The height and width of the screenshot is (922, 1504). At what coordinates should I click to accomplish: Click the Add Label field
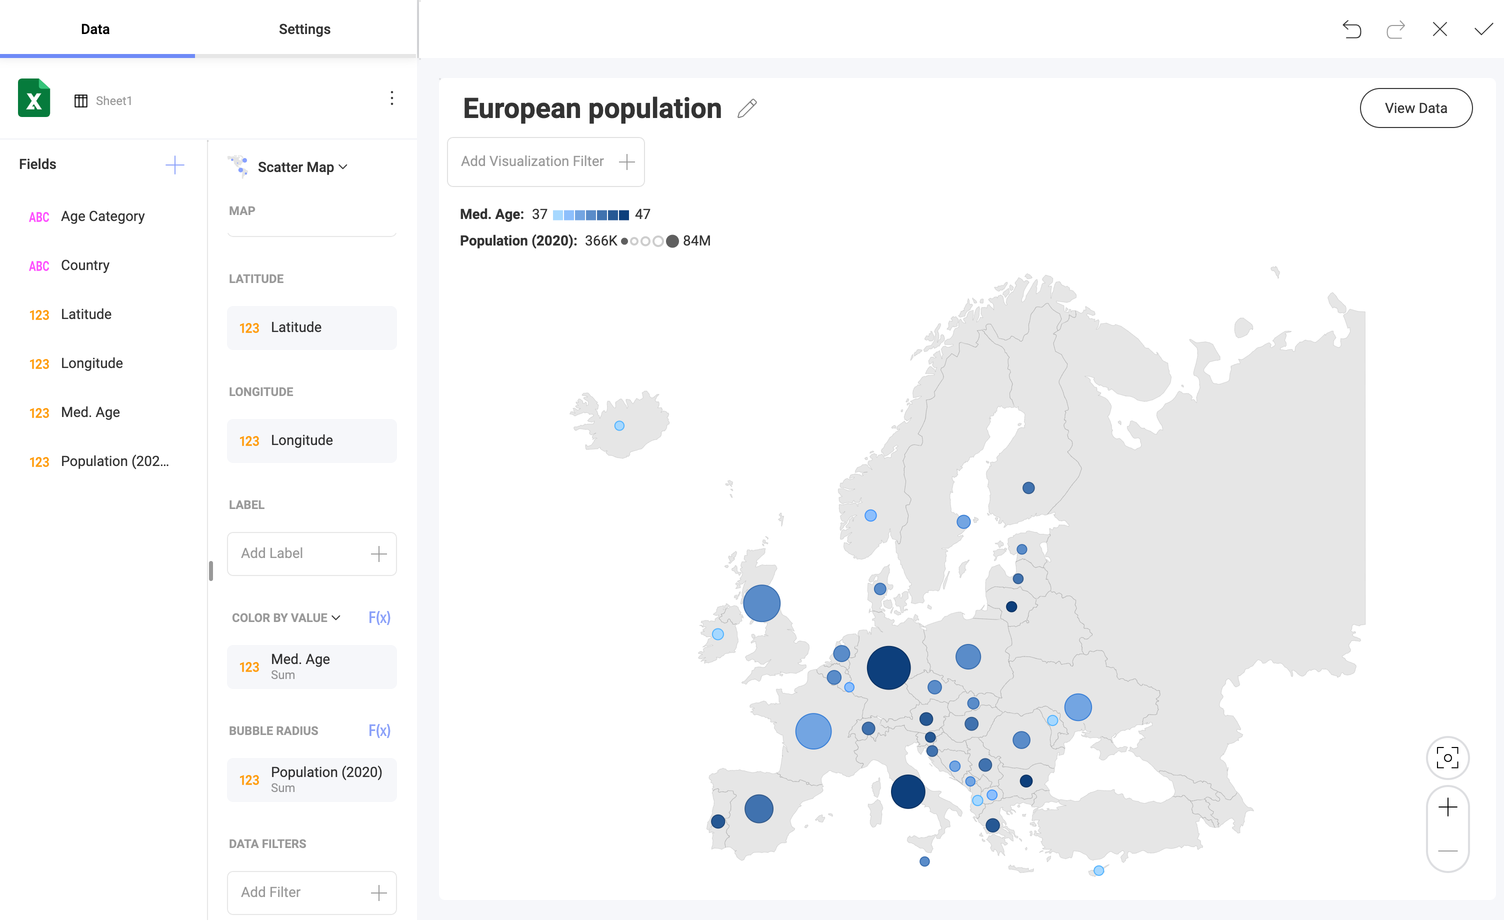tap(312, 554)
